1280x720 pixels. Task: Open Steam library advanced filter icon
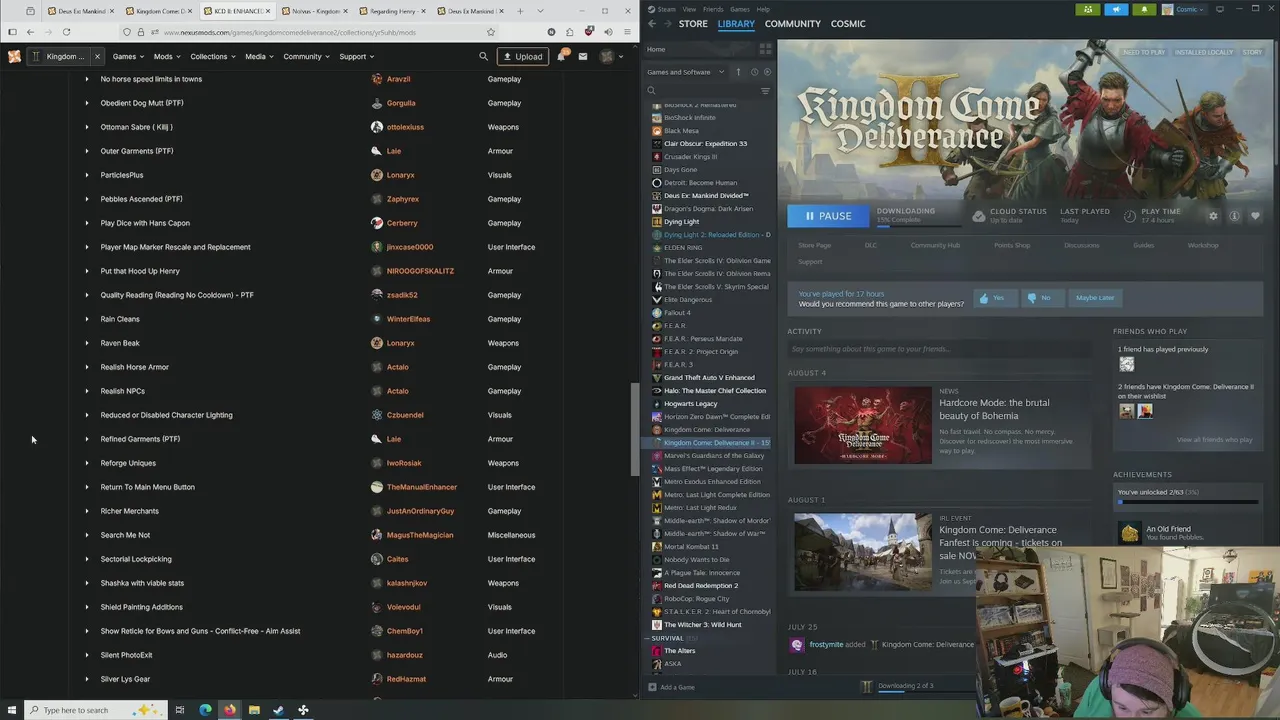(765, 91)
